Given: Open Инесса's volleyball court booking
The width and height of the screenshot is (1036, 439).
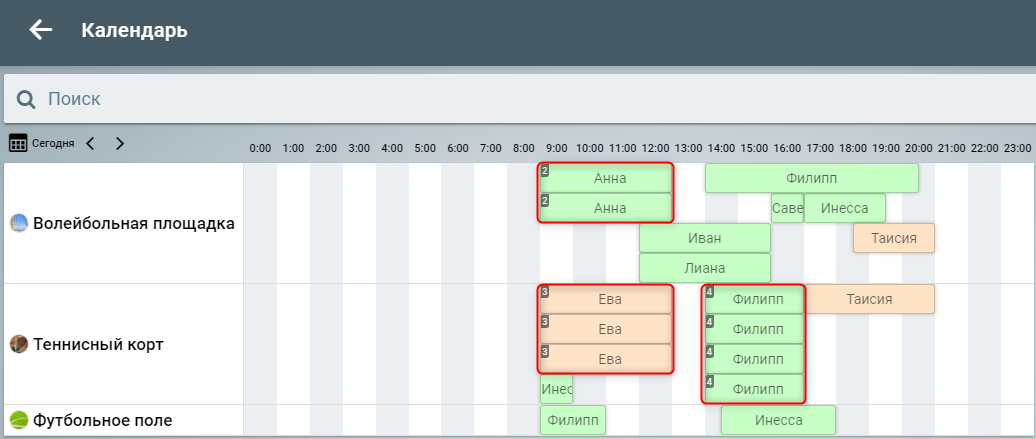Looking at the screenshot, I should tap(844, 208).
